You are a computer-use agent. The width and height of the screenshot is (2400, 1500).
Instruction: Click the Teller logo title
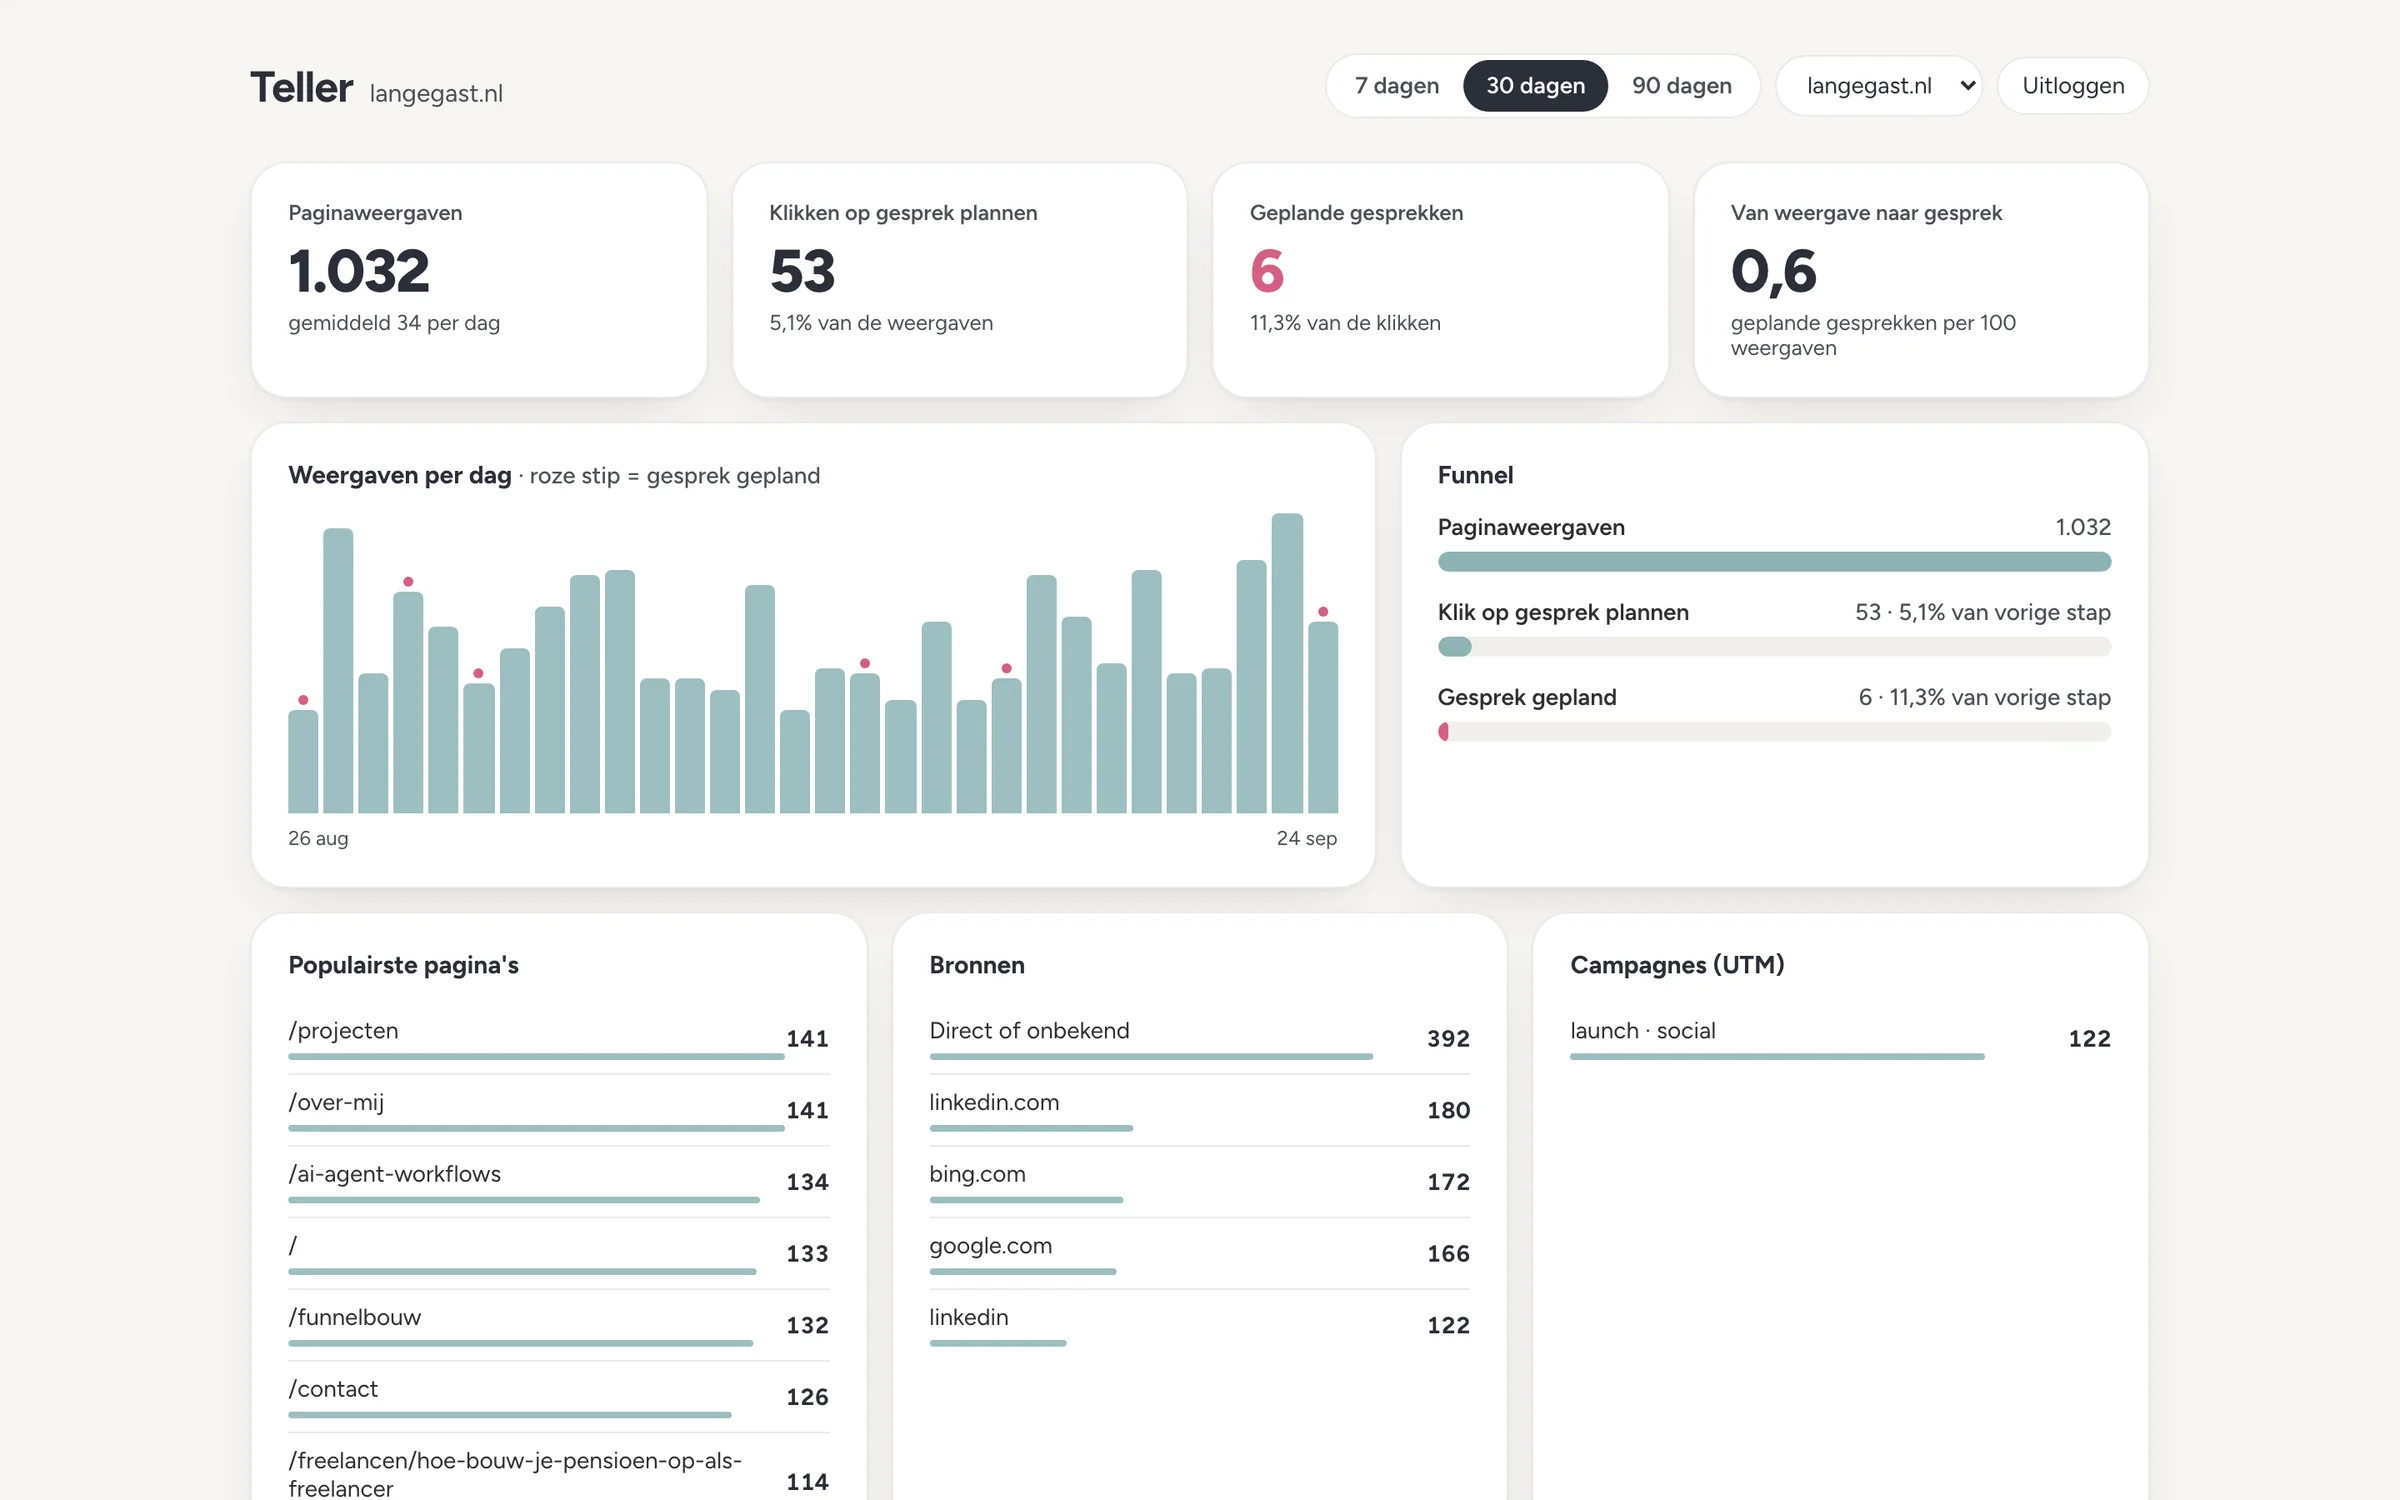(301, 88)
